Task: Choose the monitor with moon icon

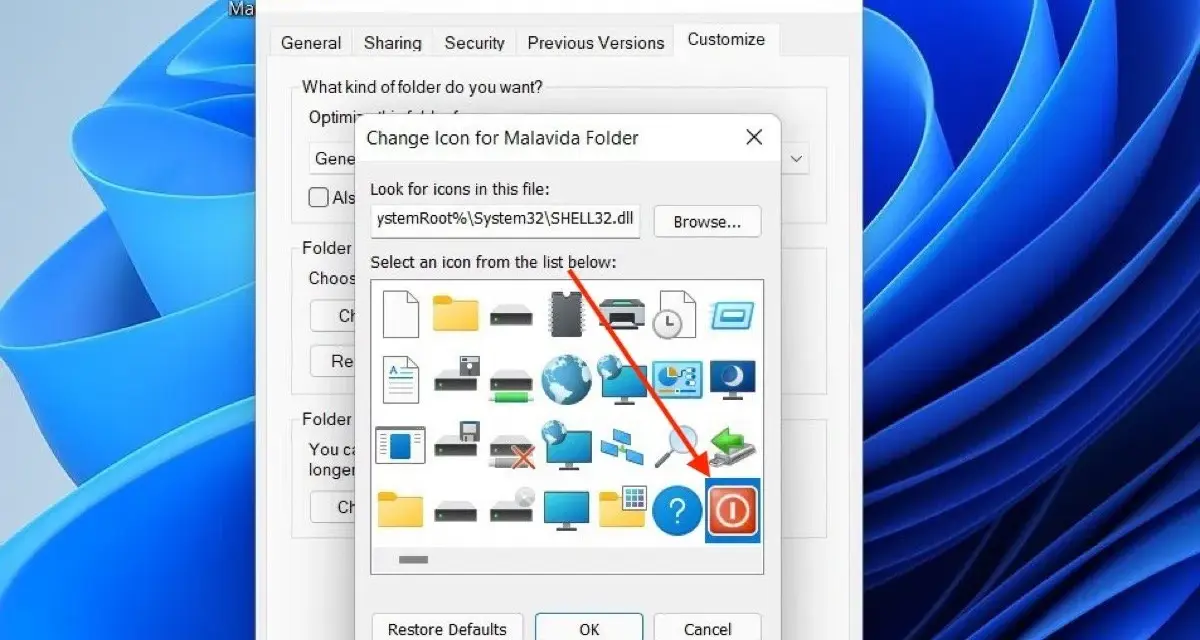Action: [732, 380]
